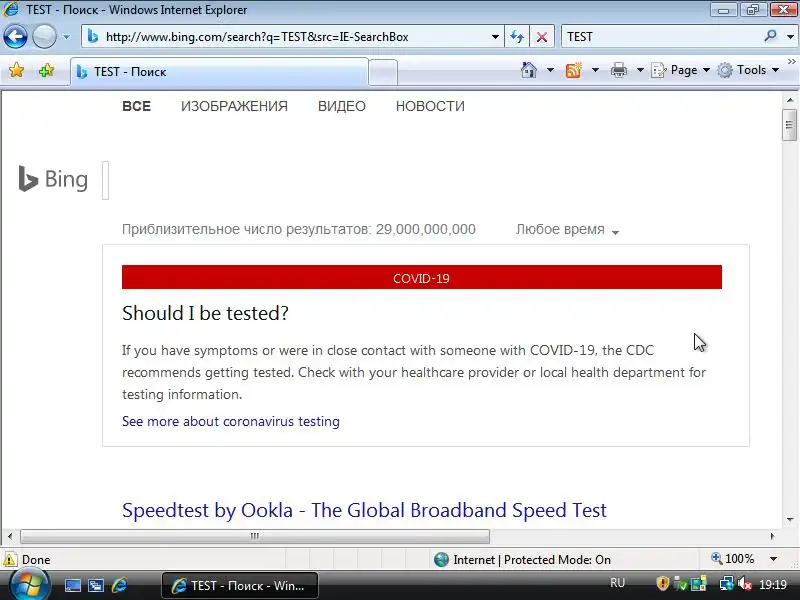Viewport: 800px width, 600px height.
Task: Click the TEST - Поиск taskbar button
Action: pyautogui.click(x=240, y=586)
